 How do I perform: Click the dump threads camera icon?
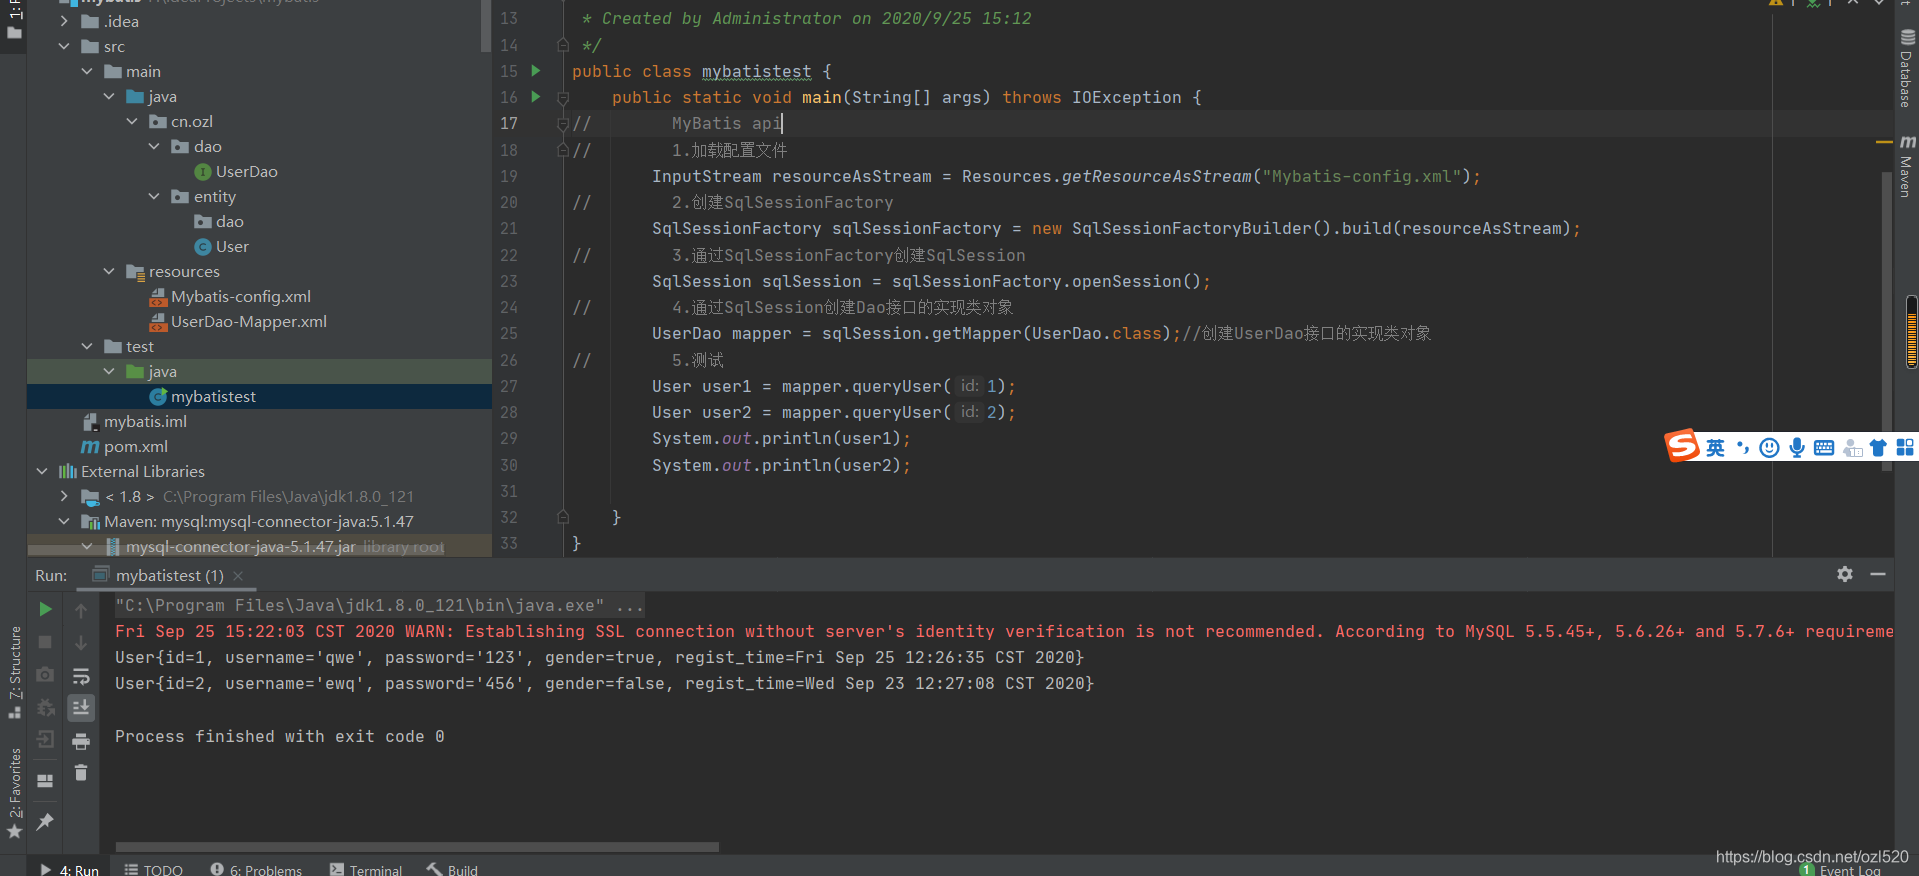point(45,675)
